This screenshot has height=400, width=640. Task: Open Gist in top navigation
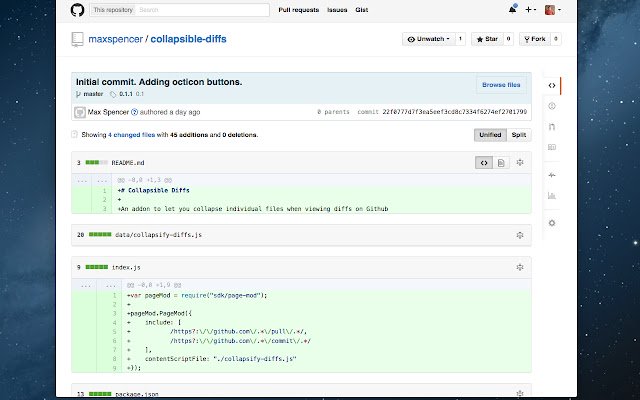click(362, 10)
